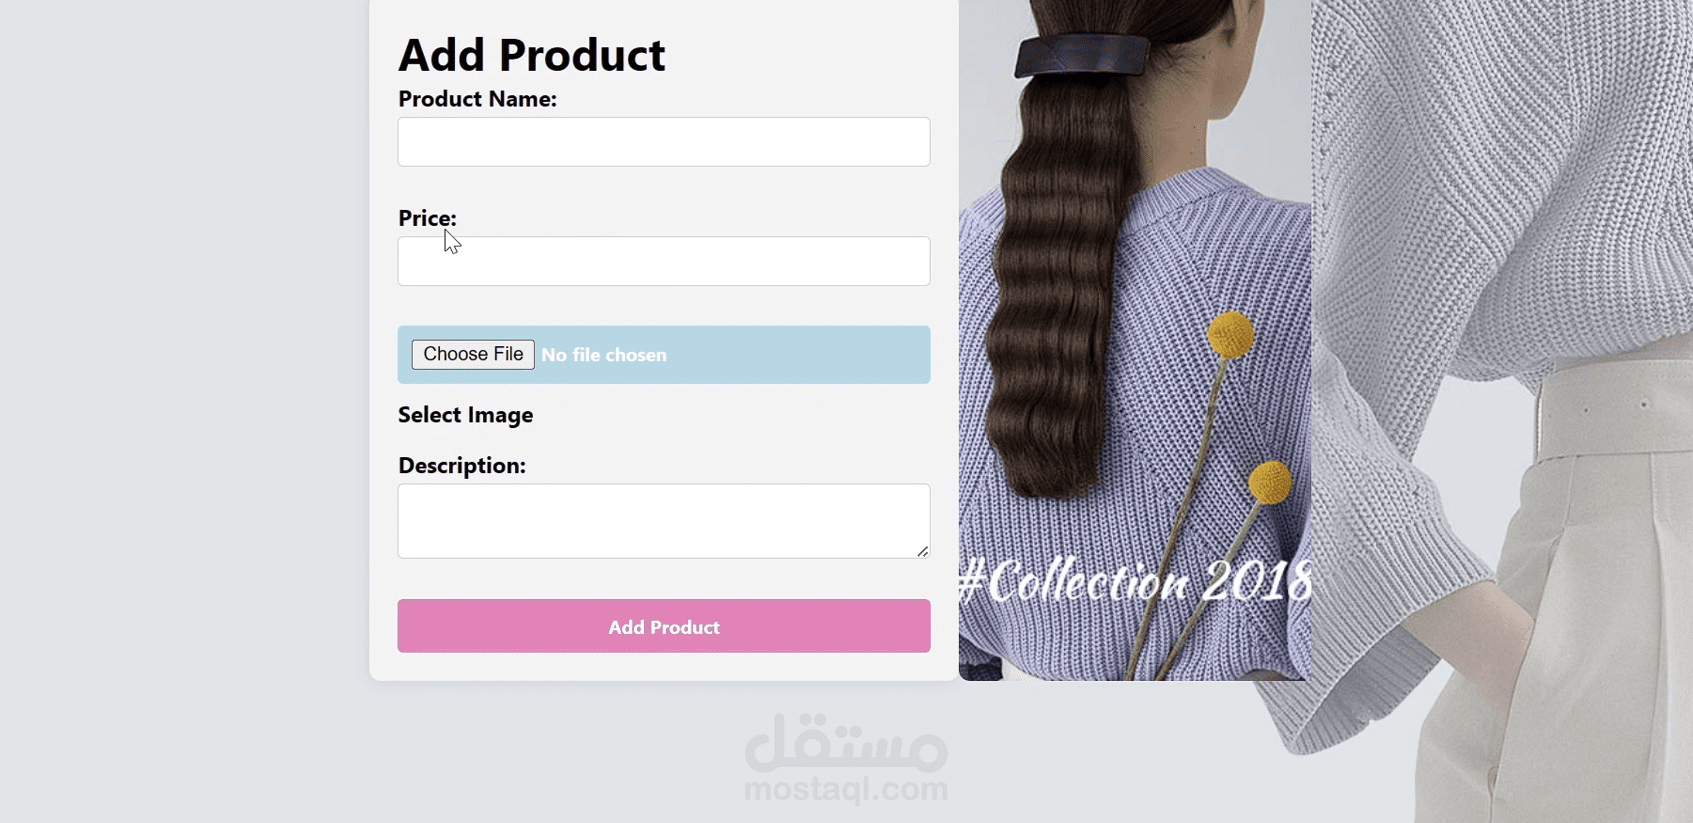Click the Product Name input field
This screenshot has width=1693, height=823.
coord(664,142)
